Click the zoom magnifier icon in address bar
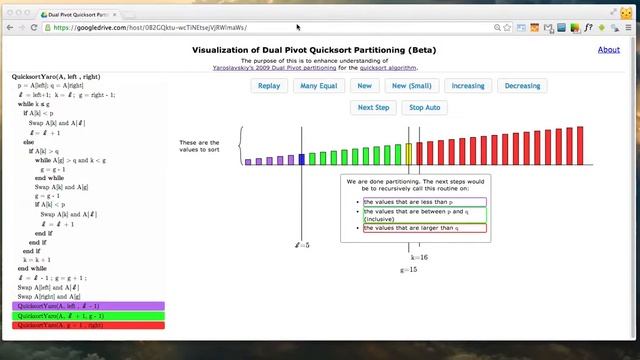The height and width of the screenshot is (360, 640). tap(497, 28)
